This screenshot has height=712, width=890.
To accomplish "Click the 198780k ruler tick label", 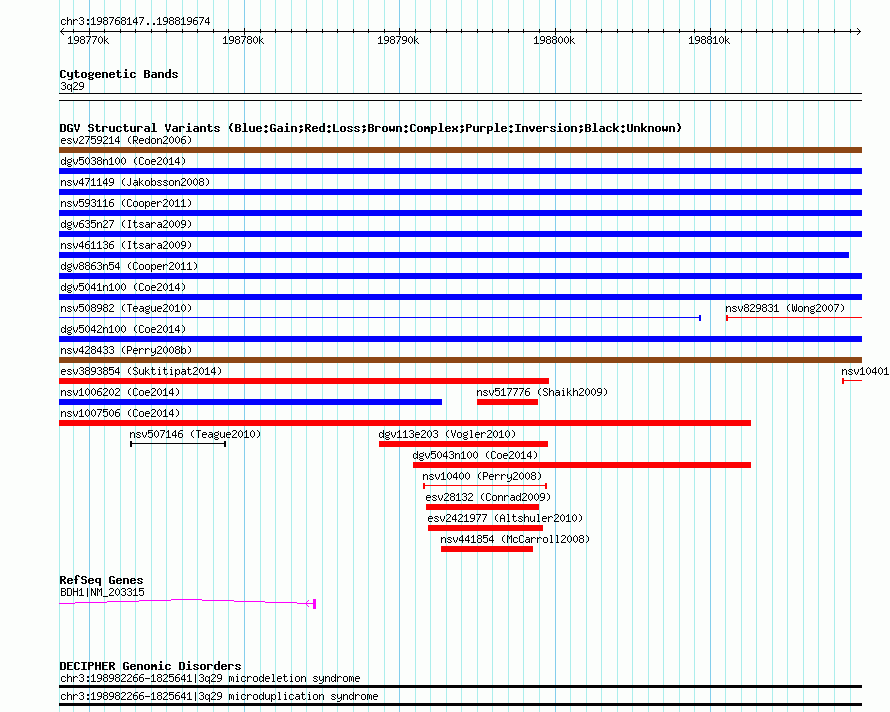I will point(243,40).
